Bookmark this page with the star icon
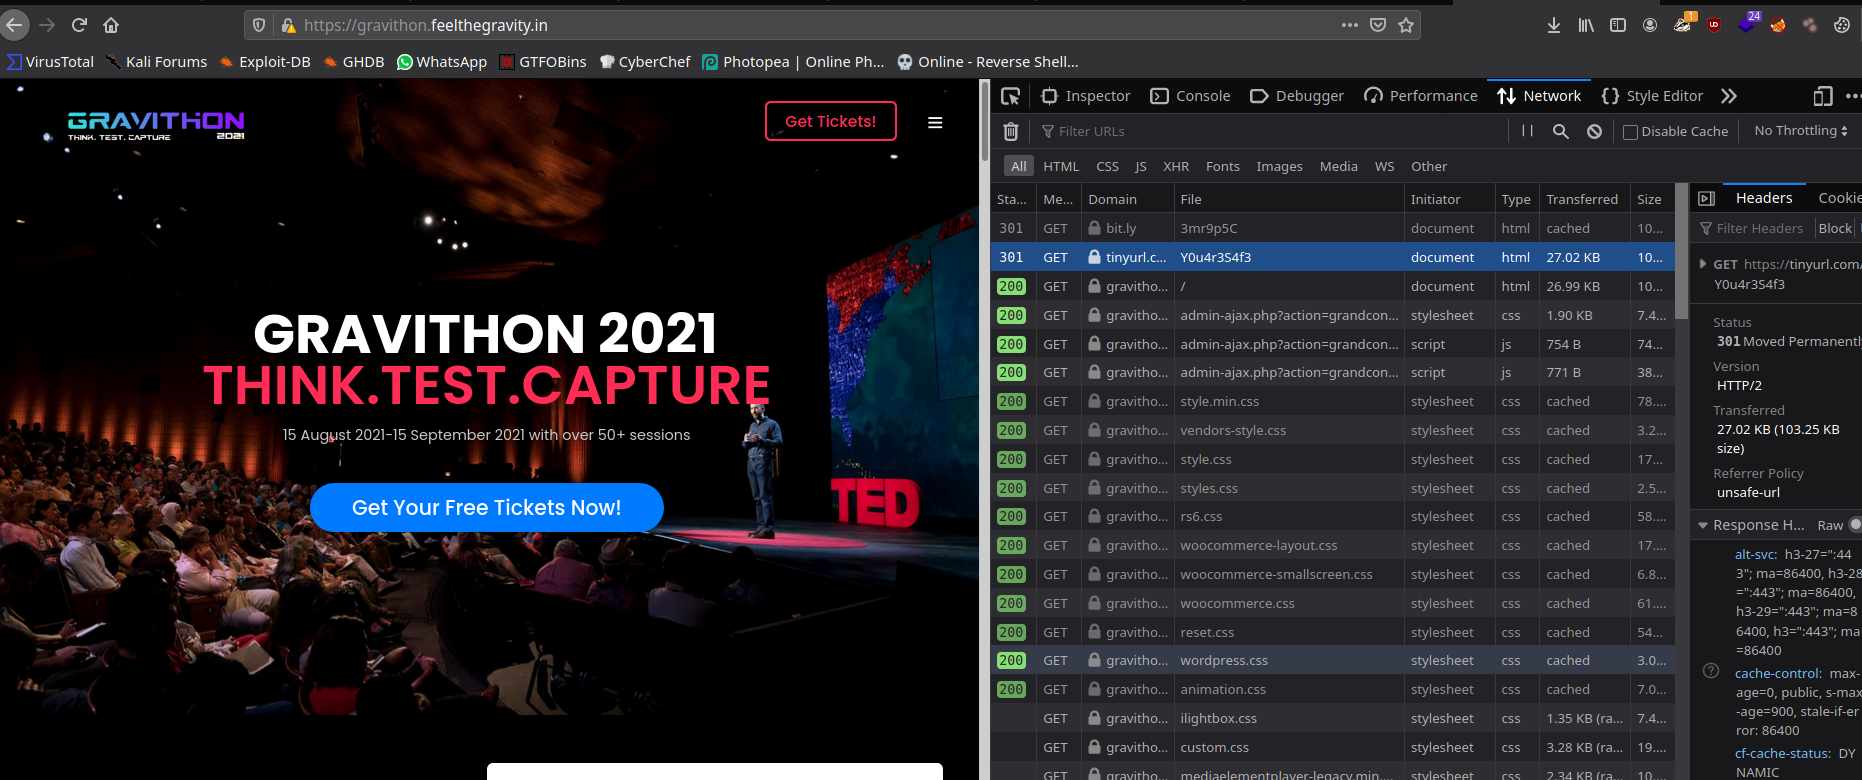The height and width of the screenshot is (780, 1862). pyautogui.click(x=1406, y=25)
